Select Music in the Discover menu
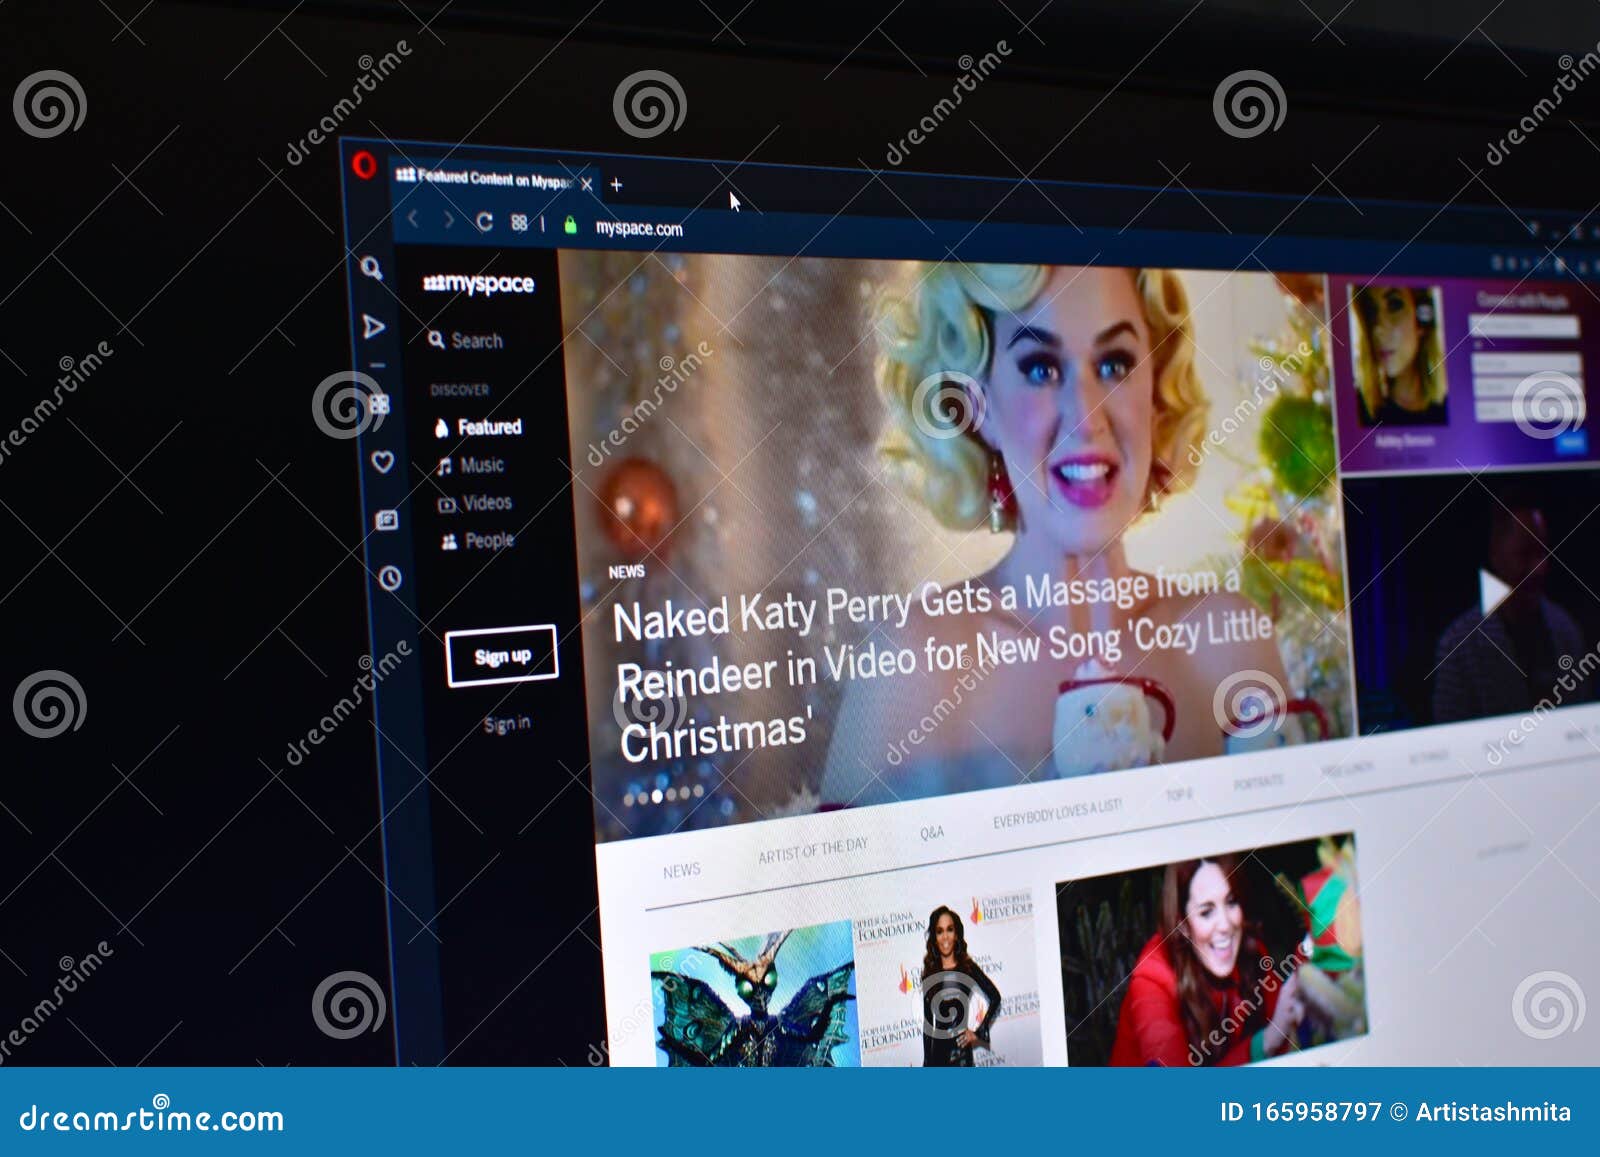The height and width of the screenshot is (1157, 1600). [x=470, y=465]
